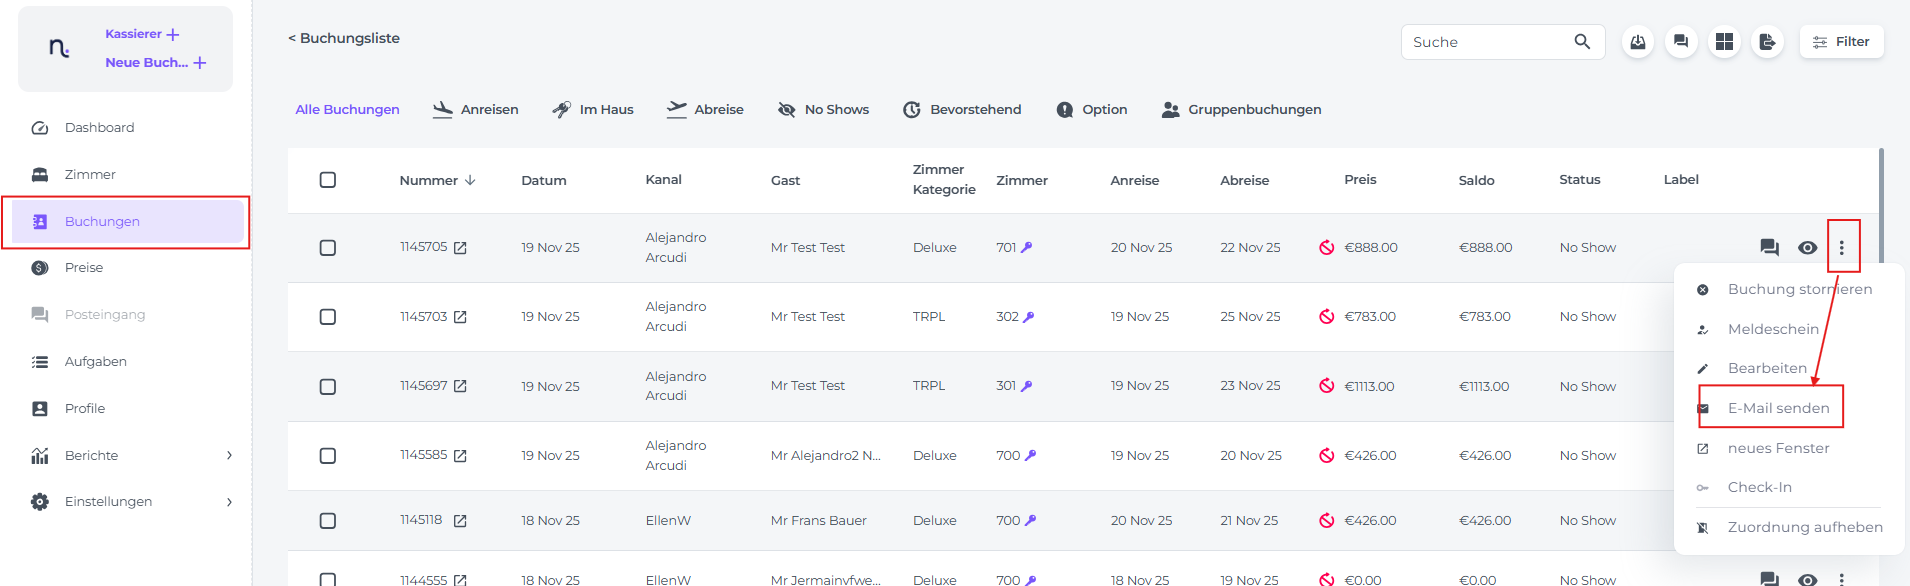This screenshot has height=586, width=1910.
Task: Sort by Nummer column arrow
Action: coord(470,180)
